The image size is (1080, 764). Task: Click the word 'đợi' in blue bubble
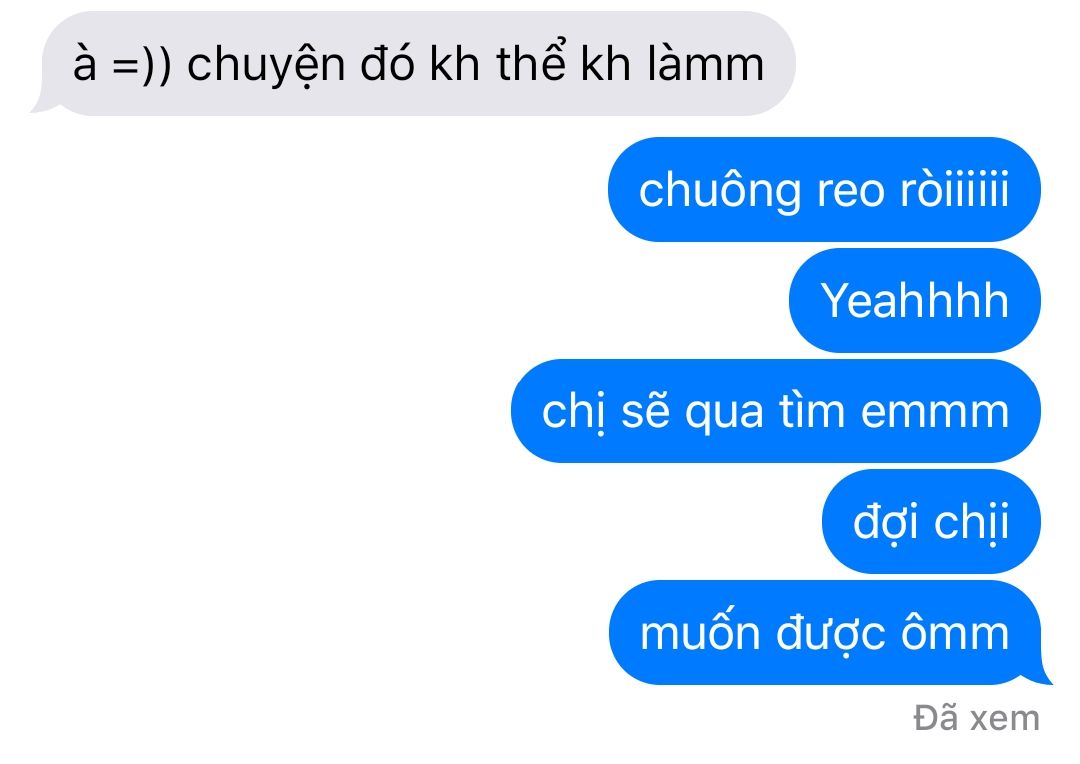click(884, 524)
